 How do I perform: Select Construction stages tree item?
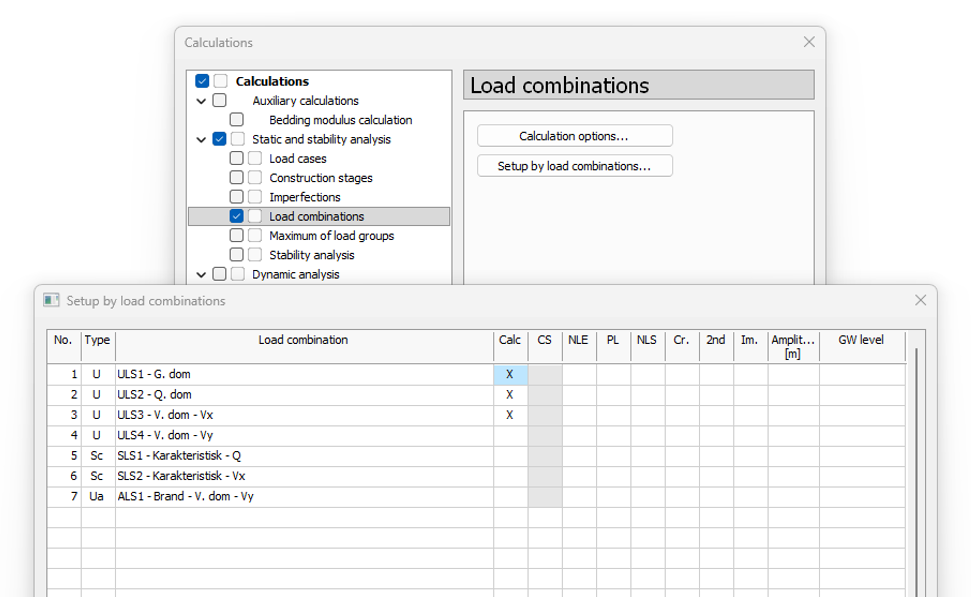[x=321, y=178]
